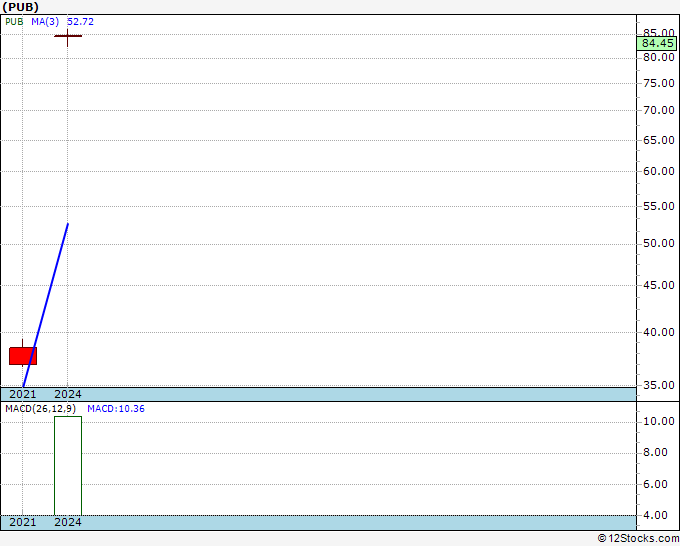Image resolution: width=680 pixels, height=546 pixels.
Task: Click the MACD:10.36 value label
Action: pyautogui.click(x=116, y=409)
